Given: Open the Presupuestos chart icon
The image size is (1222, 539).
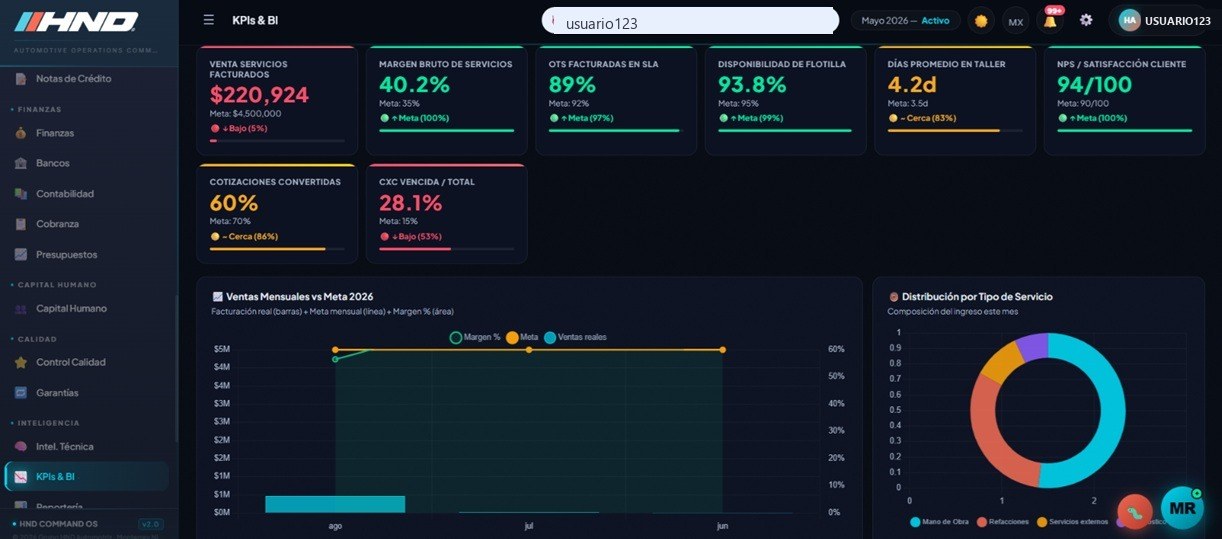Looking at the screenshot, I should [21, 254].
